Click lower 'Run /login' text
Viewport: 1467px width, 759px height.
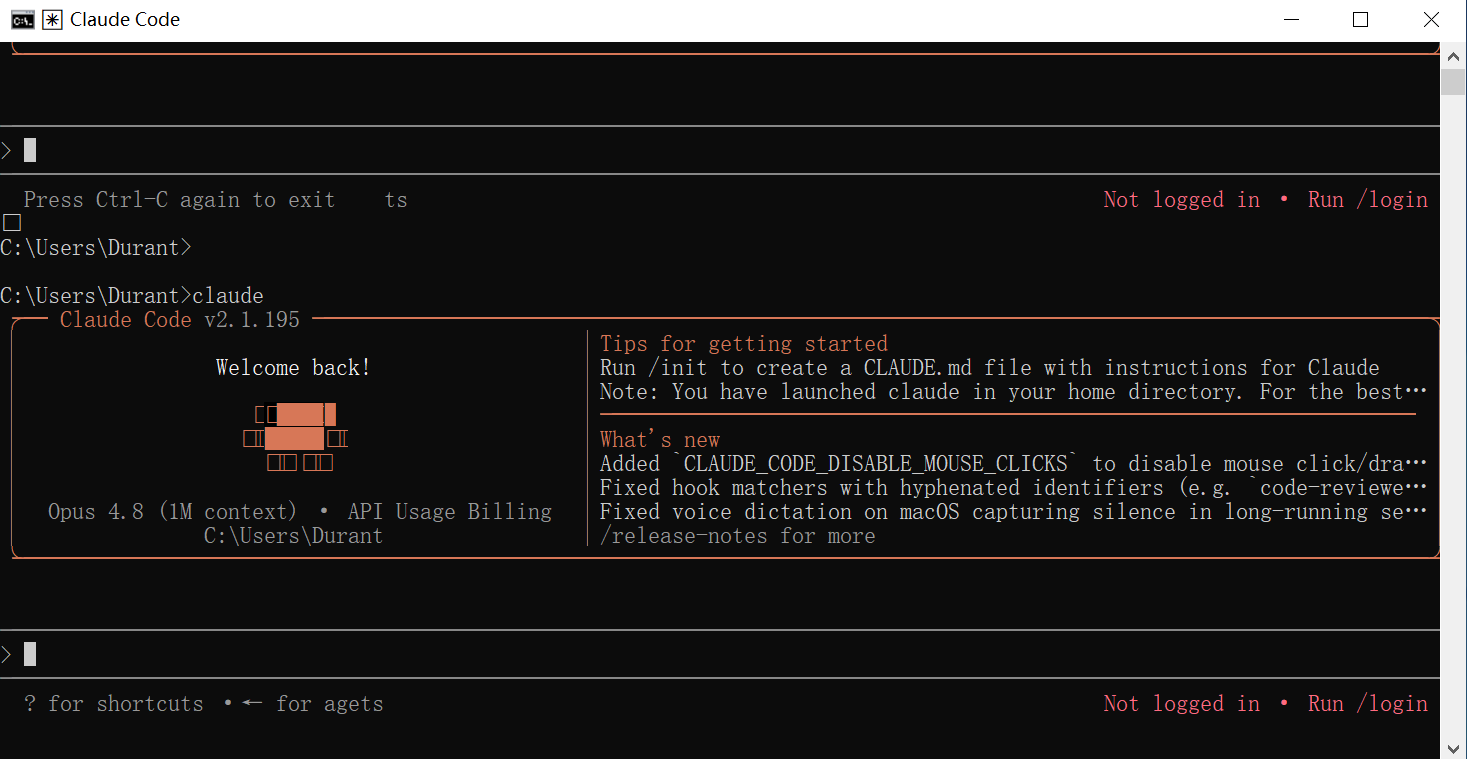coord(1368,704)
